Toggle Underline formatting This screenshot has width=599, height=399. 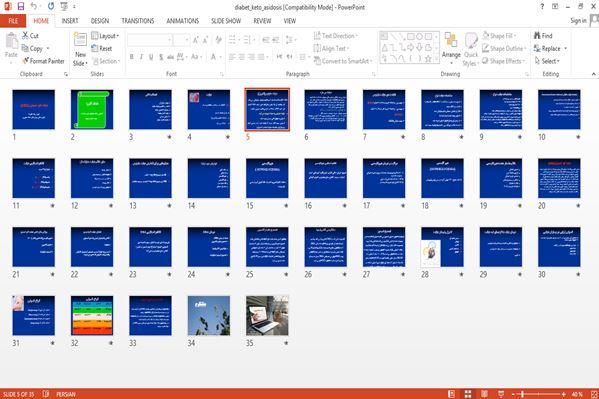click(x=151, y=57)
